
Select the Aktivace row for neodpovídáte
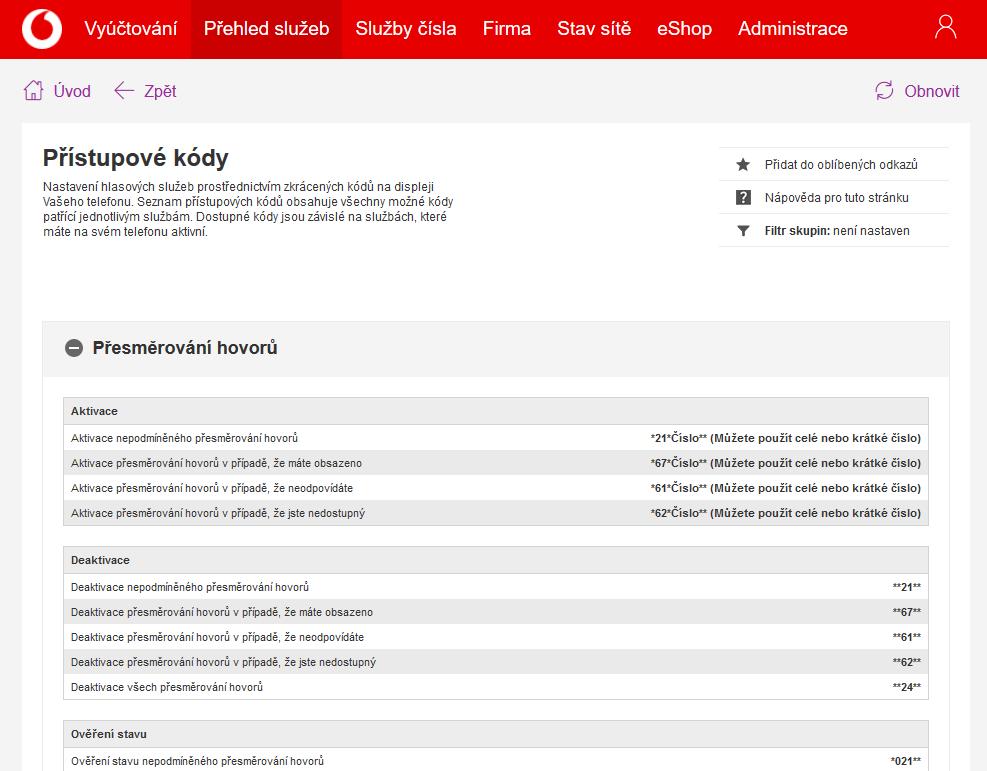click(495, 488)
